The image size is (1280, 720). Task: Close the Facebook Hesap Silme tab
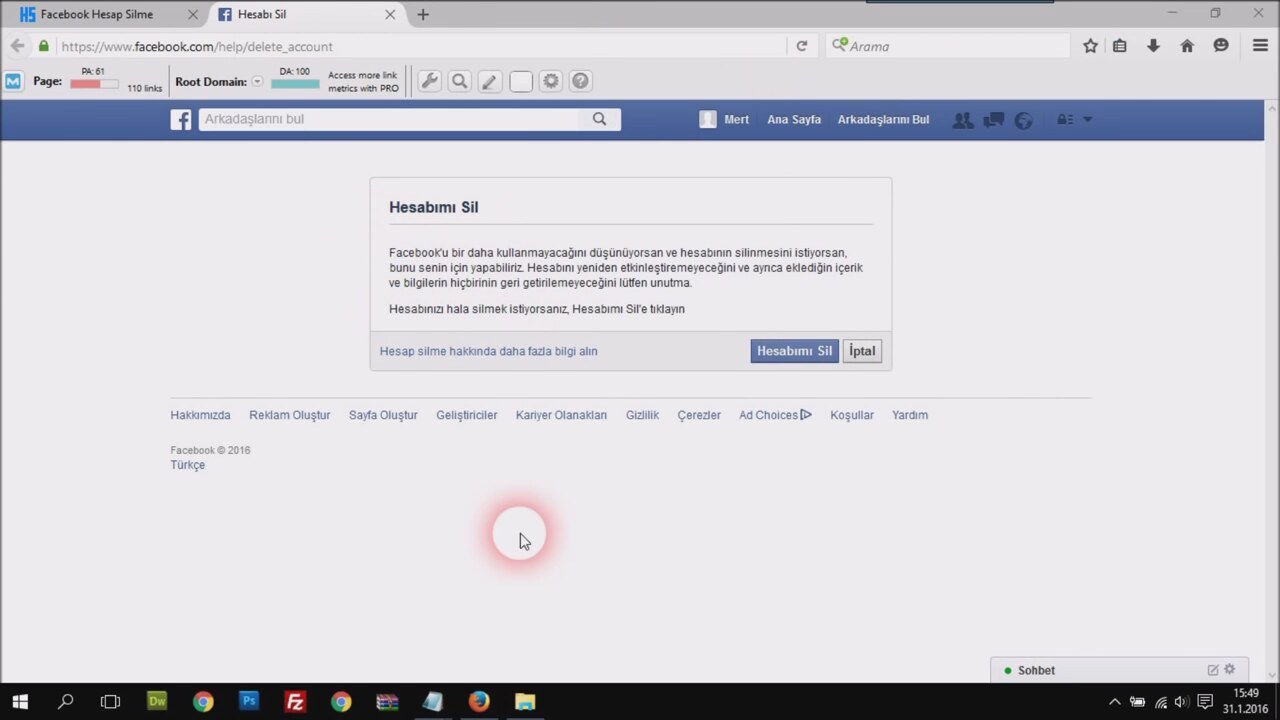193,14
